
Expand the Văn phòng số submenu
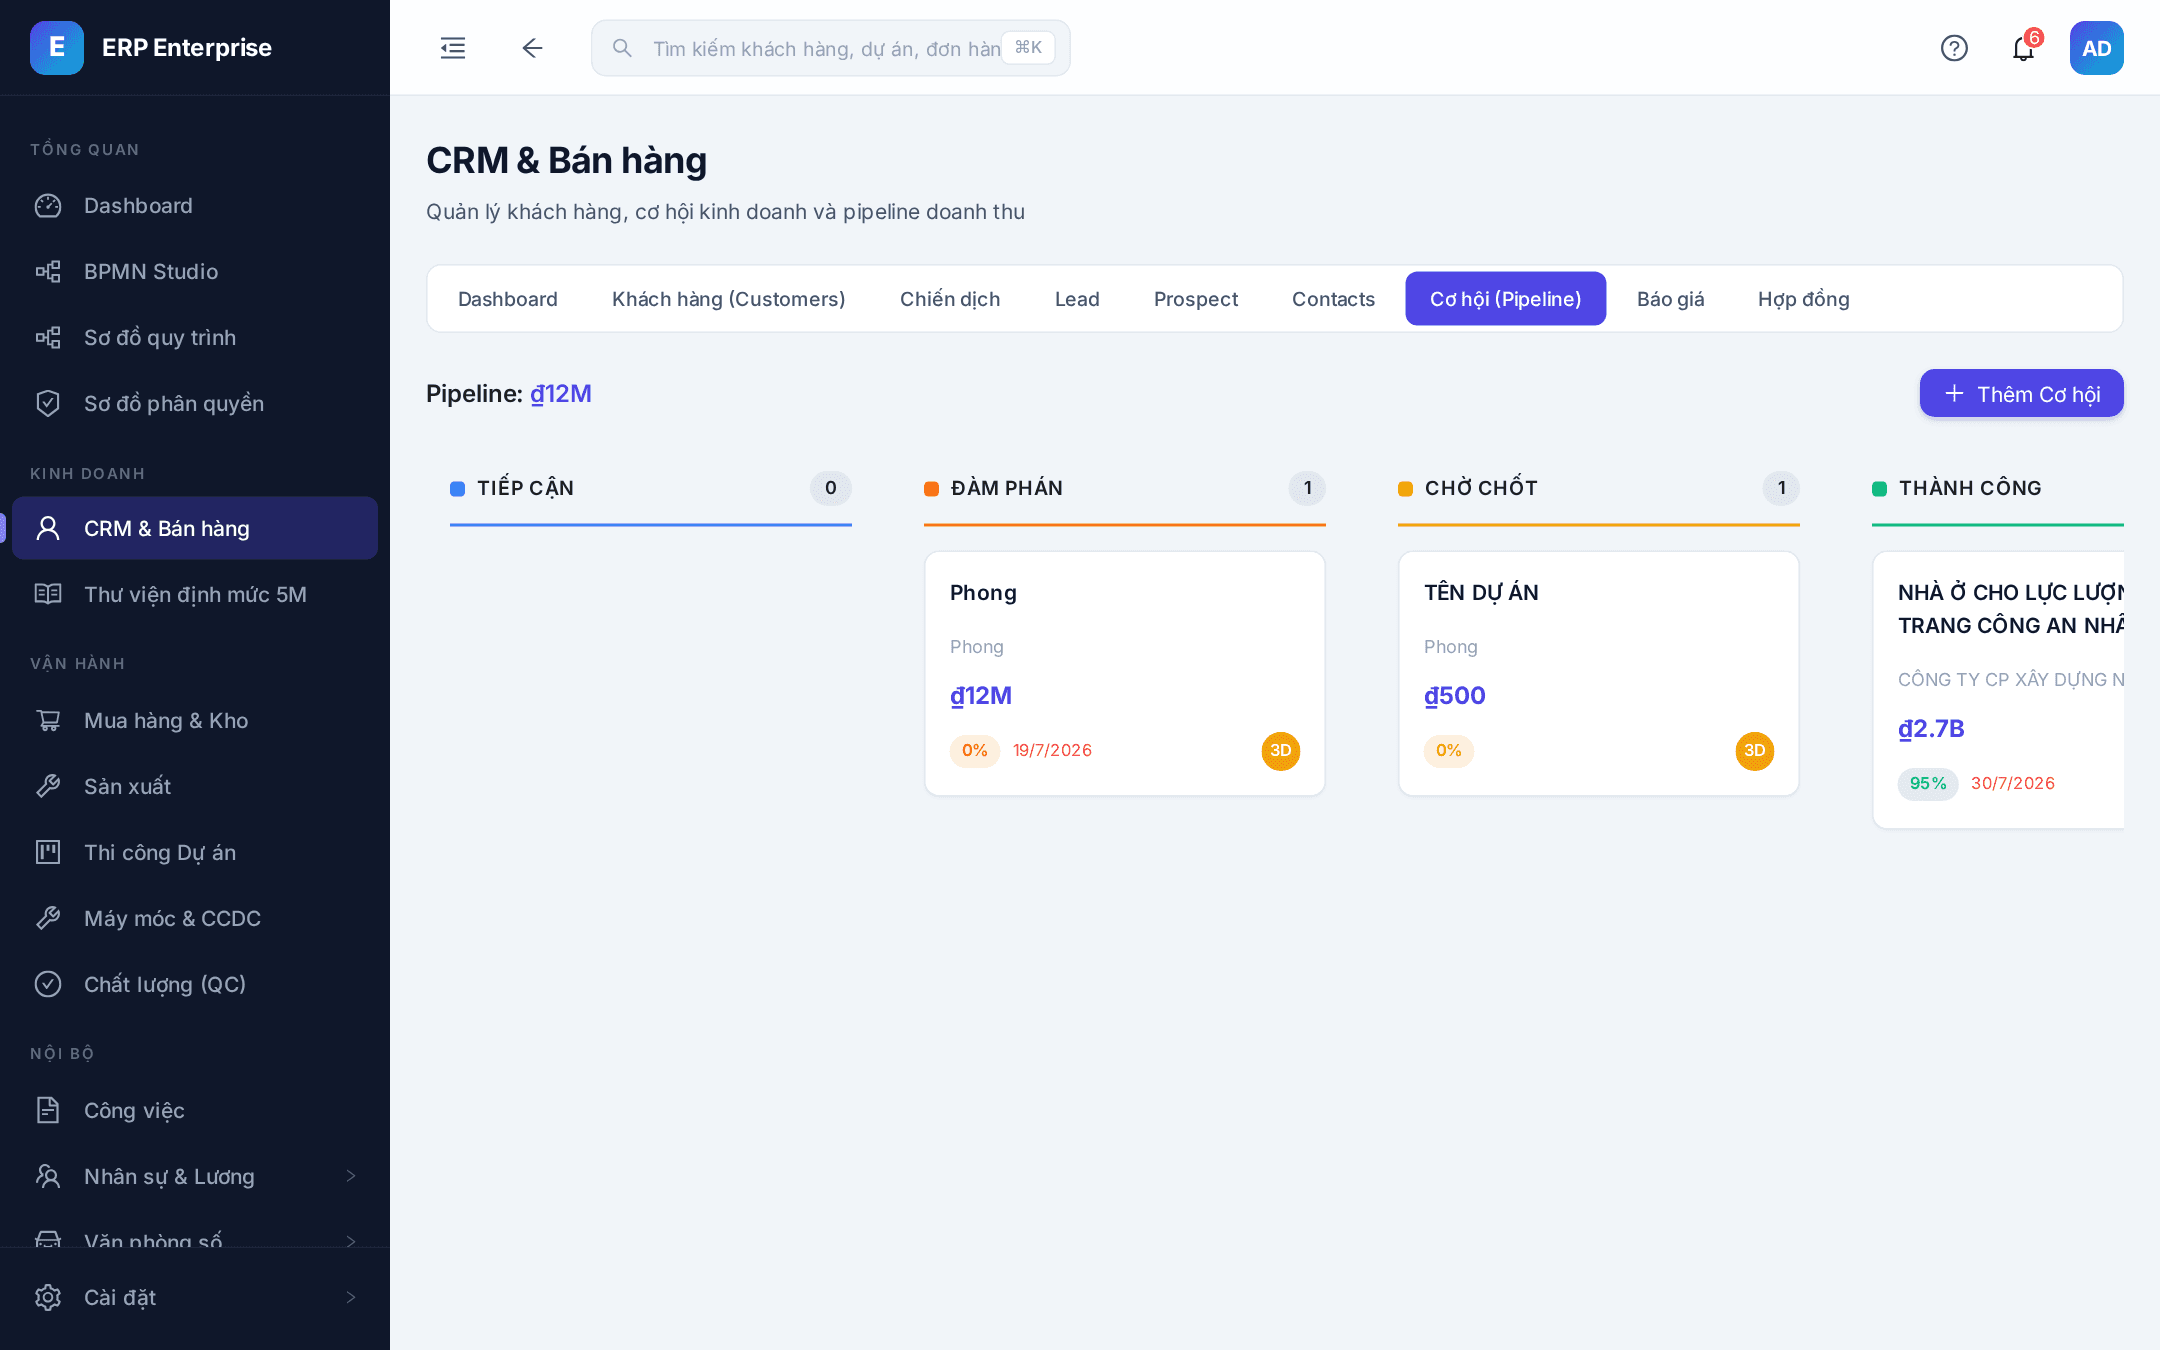(195, 1238)
